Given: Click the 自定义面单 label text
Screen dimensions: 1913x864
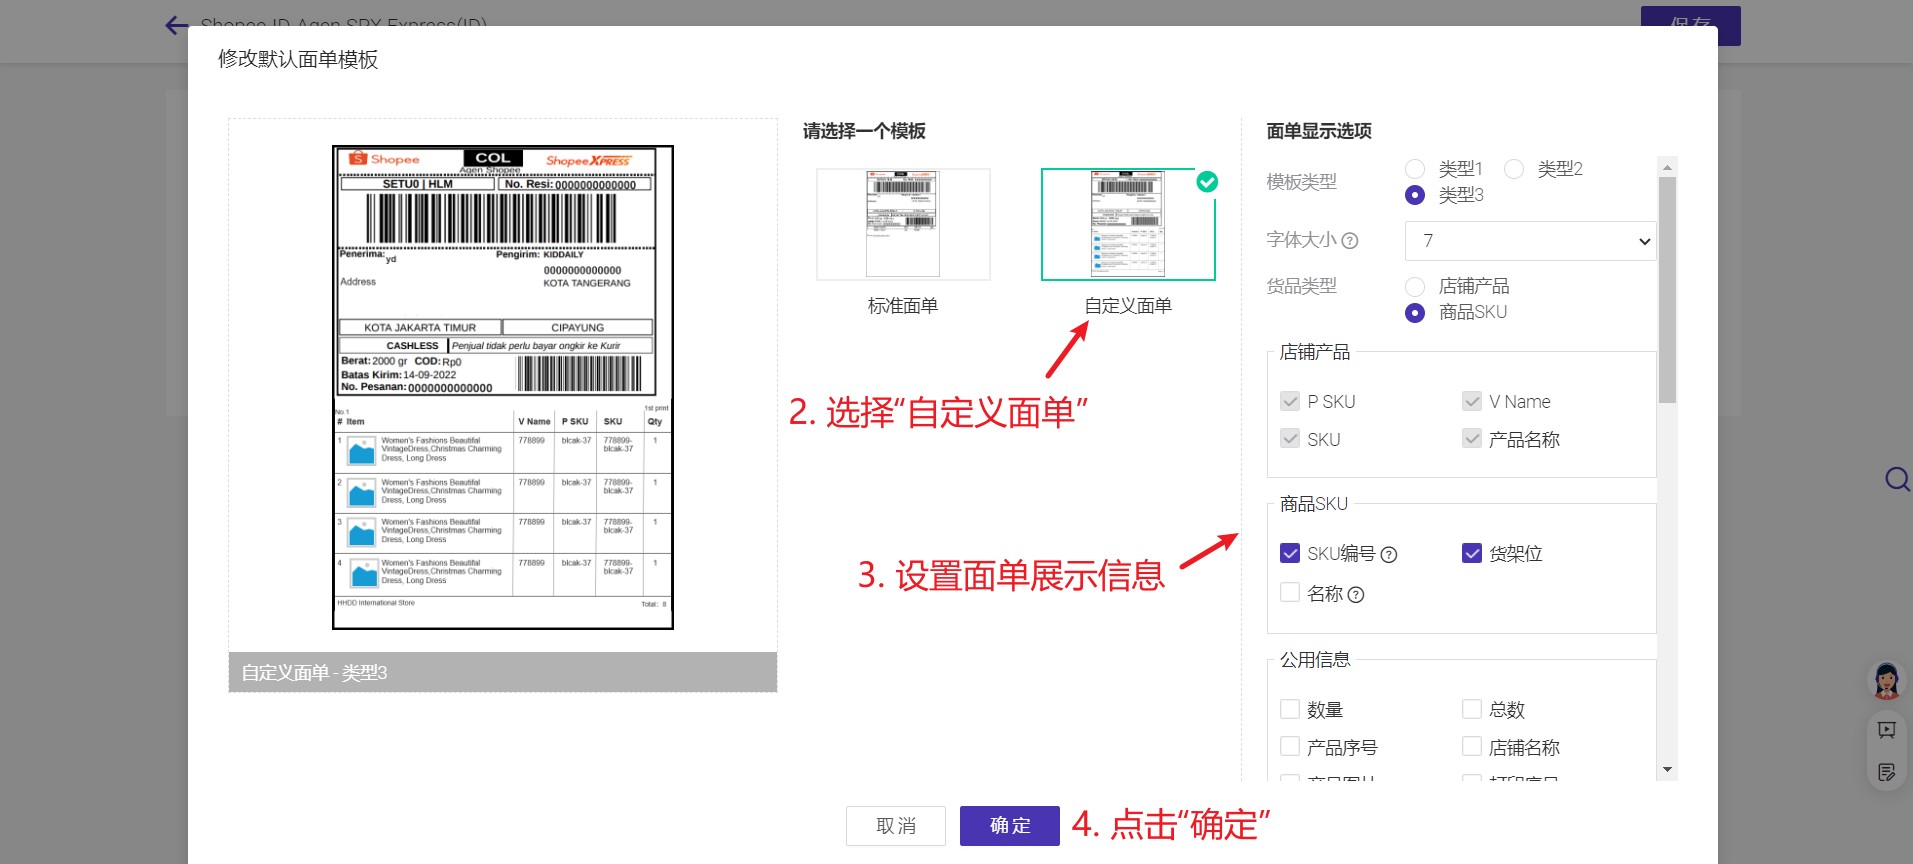Looking at the screenshot, I should click(x=1128, y=306).
